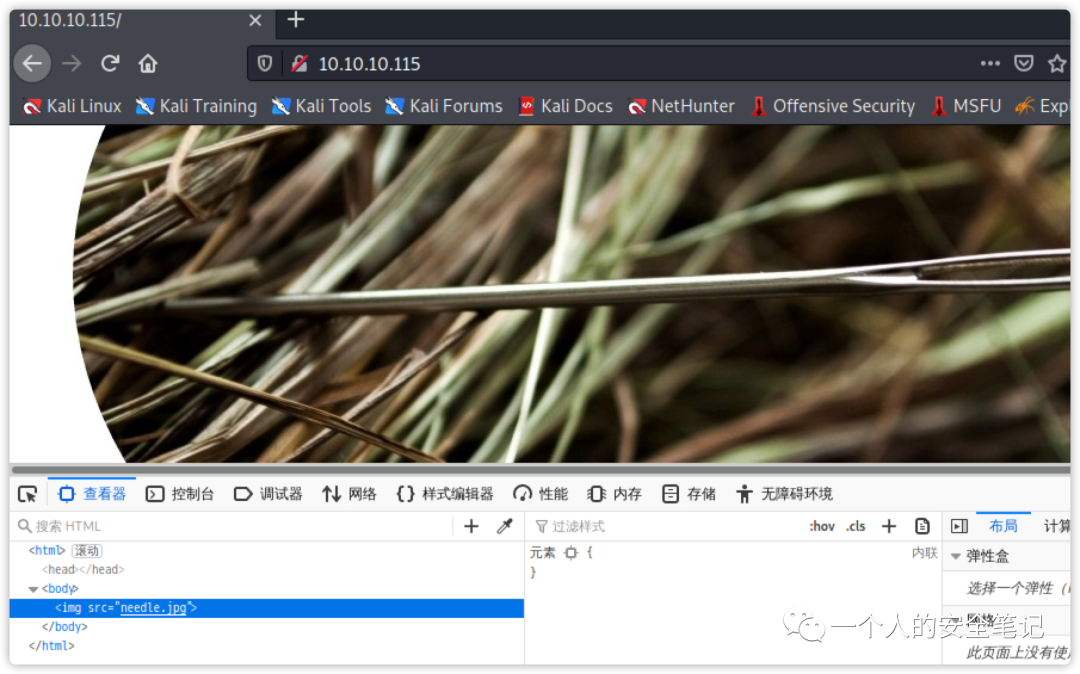Viewport: 1080px width, 674px height.
Task: Open Kali Tools bookmark
Action: (x=321, y=106)
